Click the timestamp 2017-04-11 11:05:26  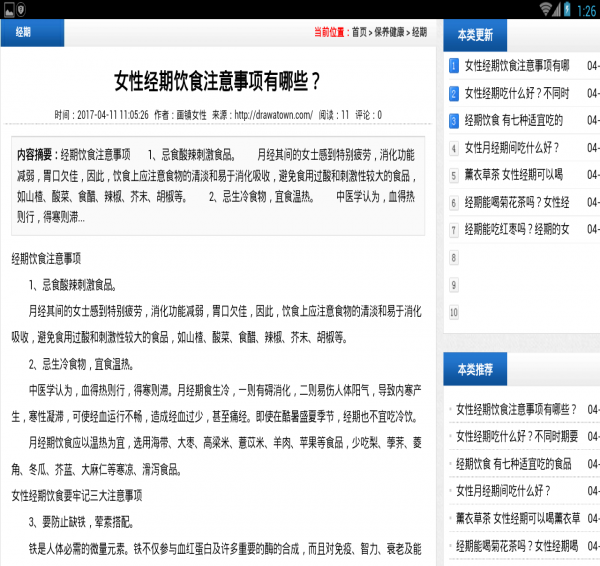coord(113,115)
